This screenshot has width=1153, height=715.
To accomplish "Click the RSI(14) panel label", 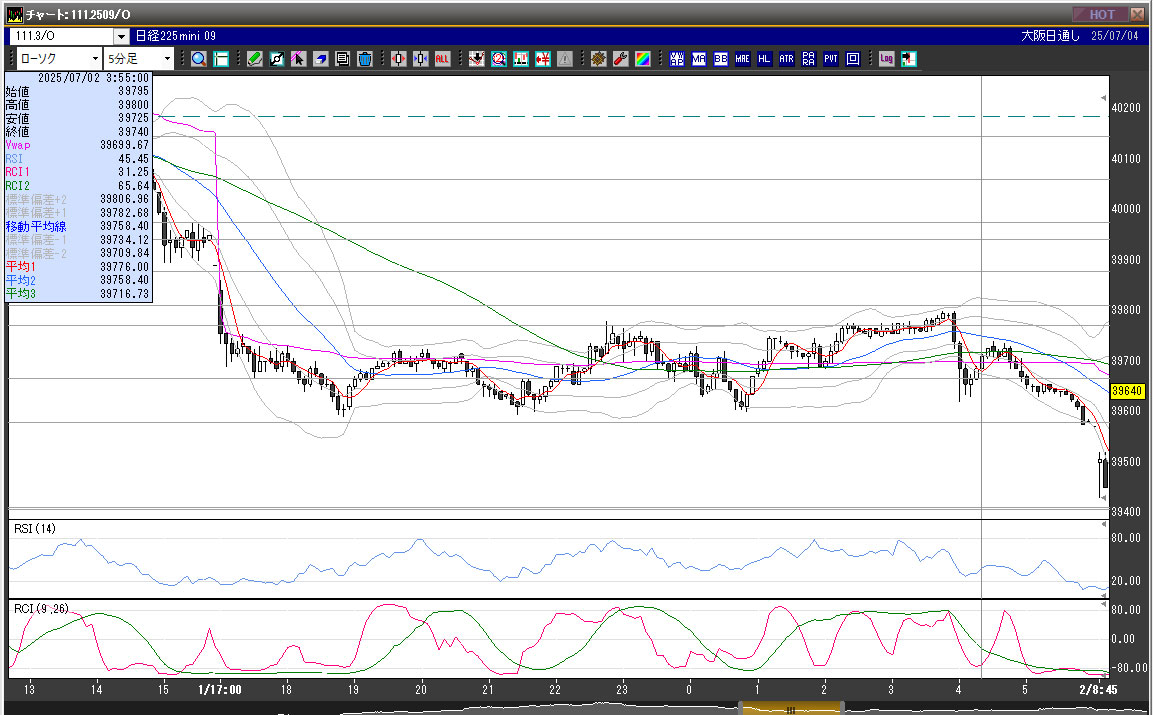I will [x=35, y=528].
